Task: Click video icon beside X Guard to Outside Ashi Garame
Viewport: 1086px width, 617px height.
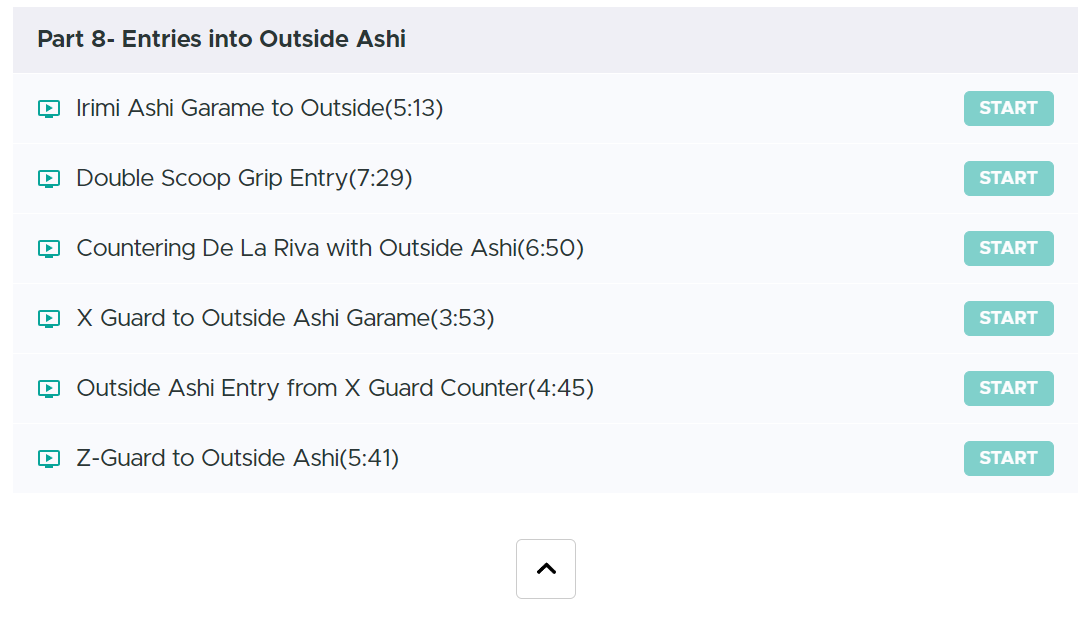Action: pos(48,319)
